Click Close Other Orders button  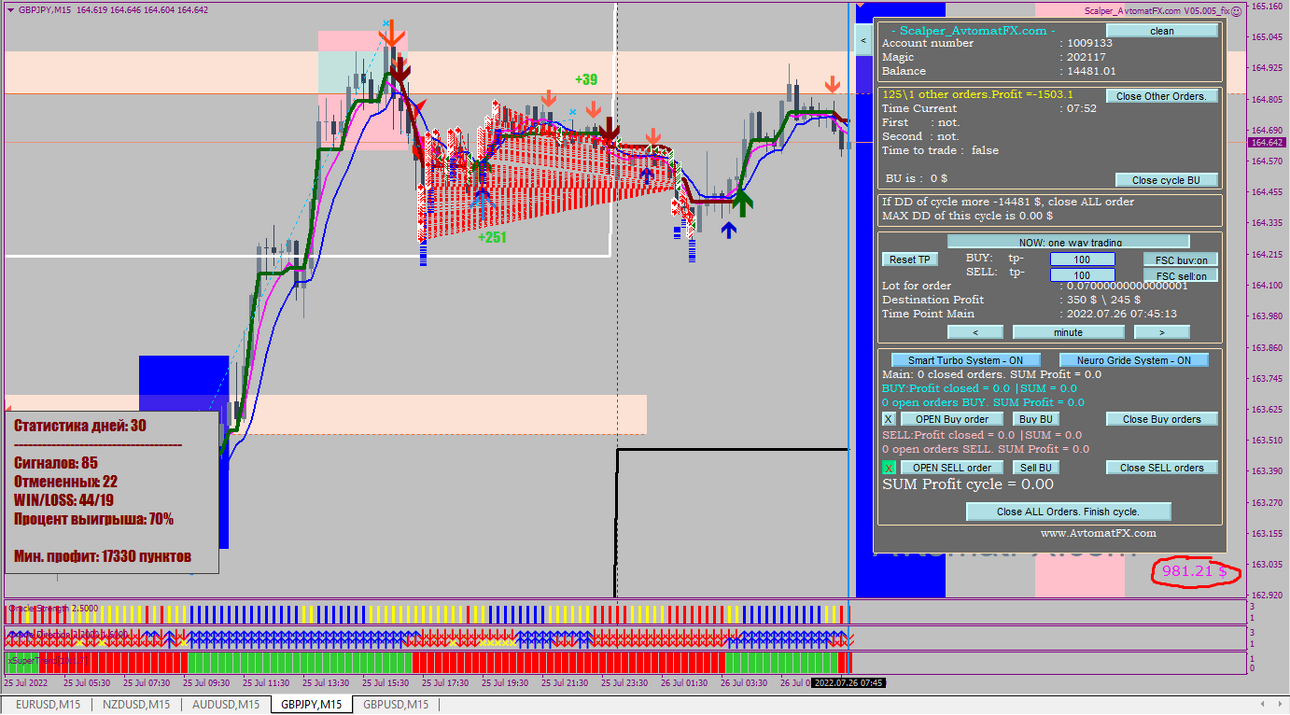click(1162, 96)
